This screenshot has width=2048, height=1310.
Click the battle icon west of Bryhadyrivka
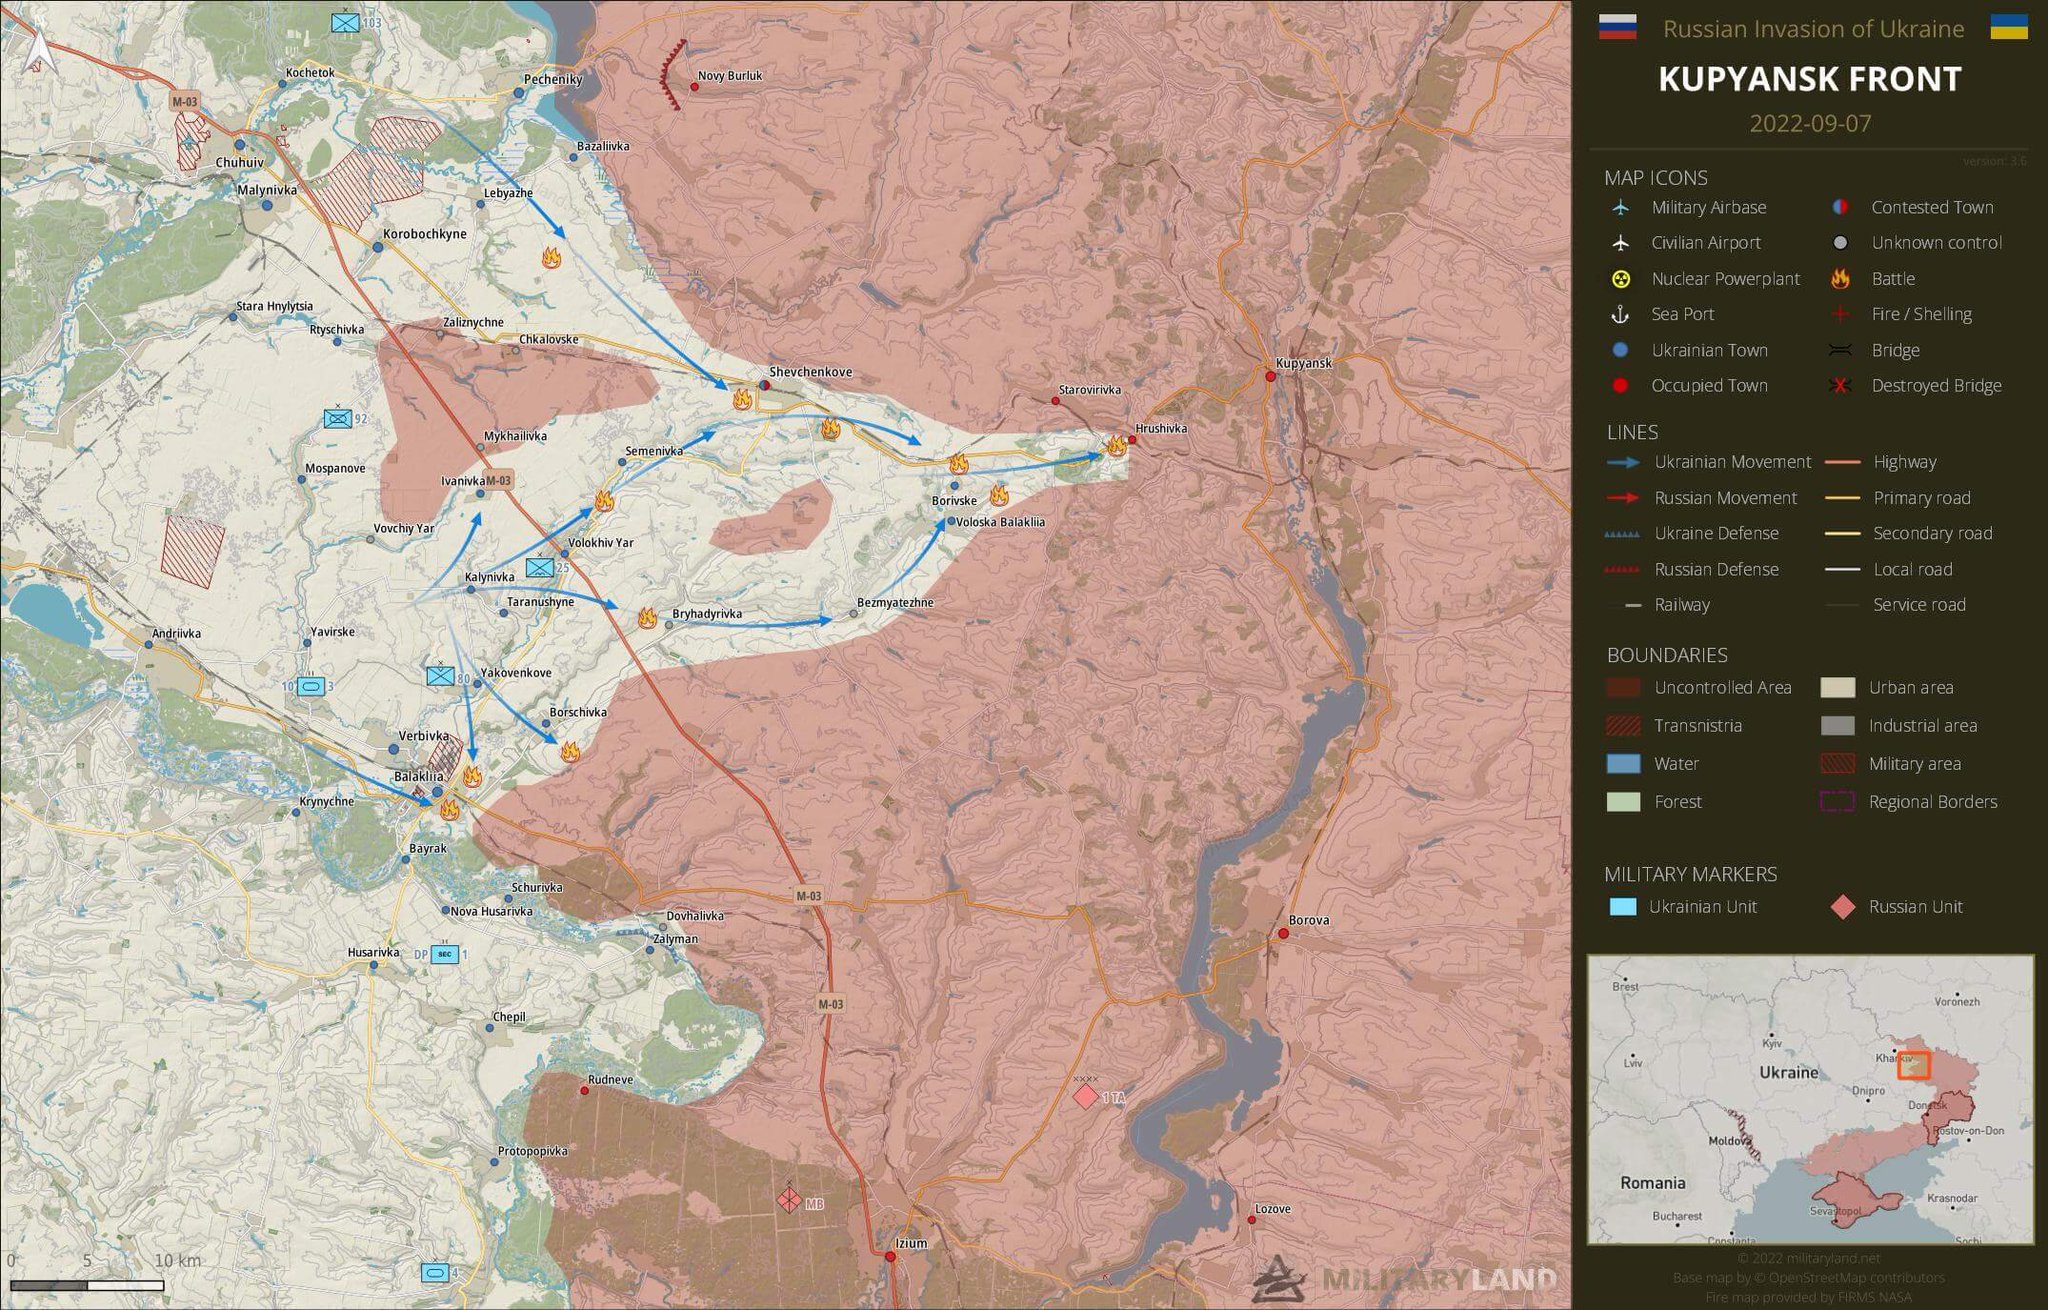click(x=647, y=617)
